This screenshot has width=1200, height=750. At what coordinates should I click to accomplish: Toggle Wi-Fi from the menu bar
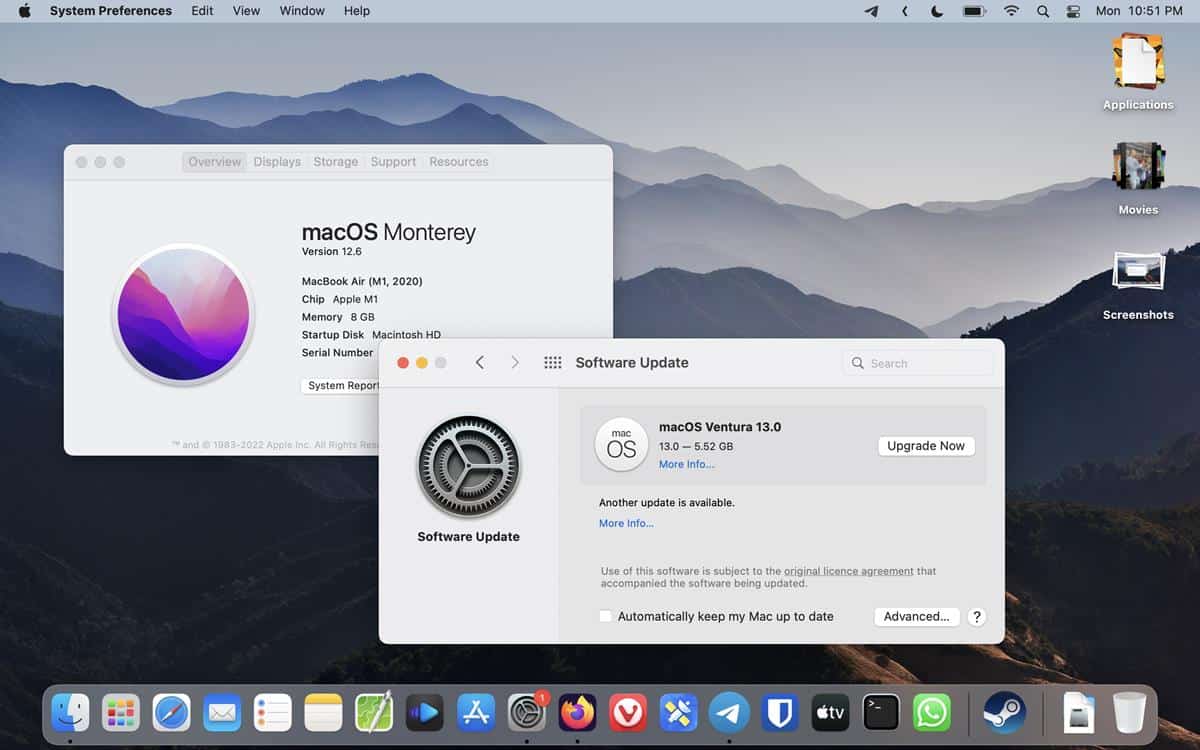(x=1011, y=11)
